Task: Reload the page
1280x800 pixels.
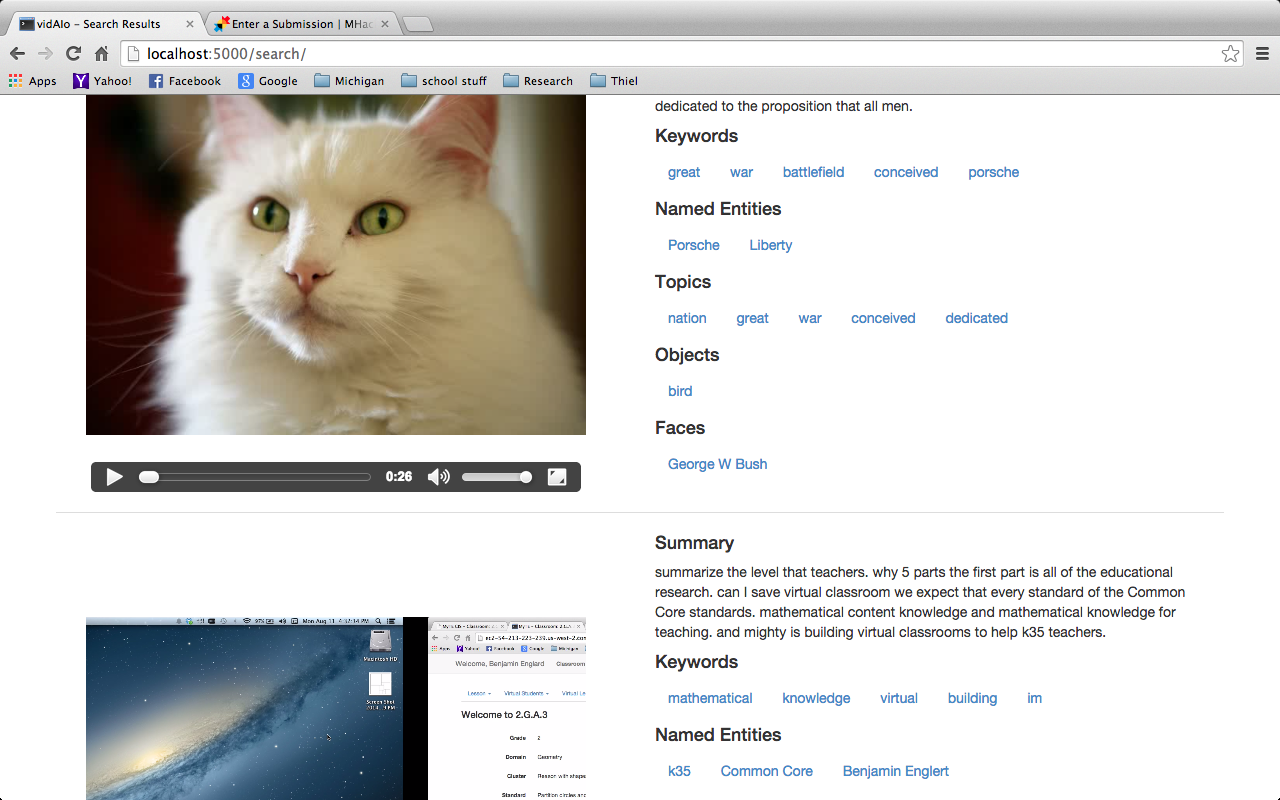Action: [x=73, y=54]
